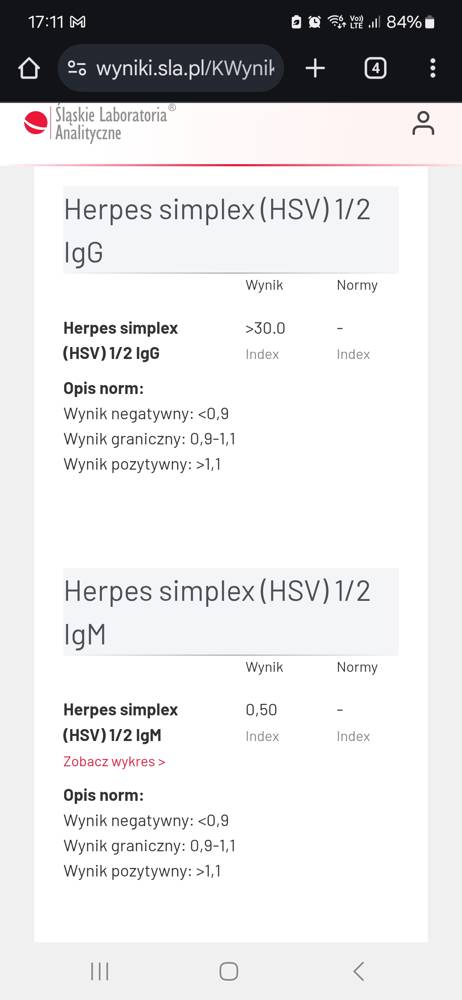
Task: Tap the Herpes simplex IgG section header
Action: click(x=231, y=230)
